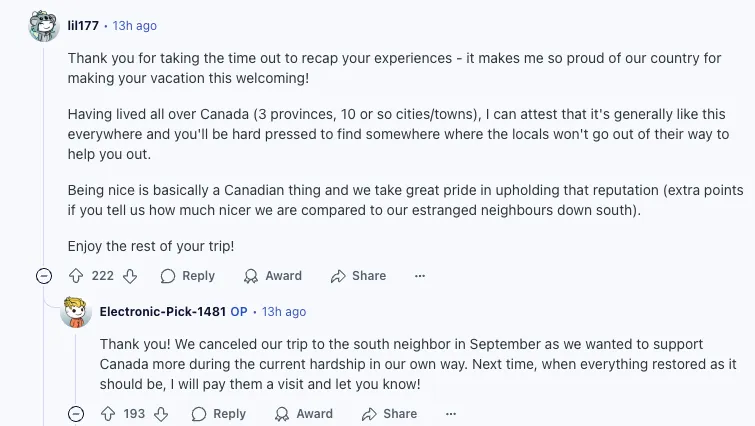Open more options on Electronic-Pick-1481's reply
Screen dimensions: 755x426
point(451,414)
